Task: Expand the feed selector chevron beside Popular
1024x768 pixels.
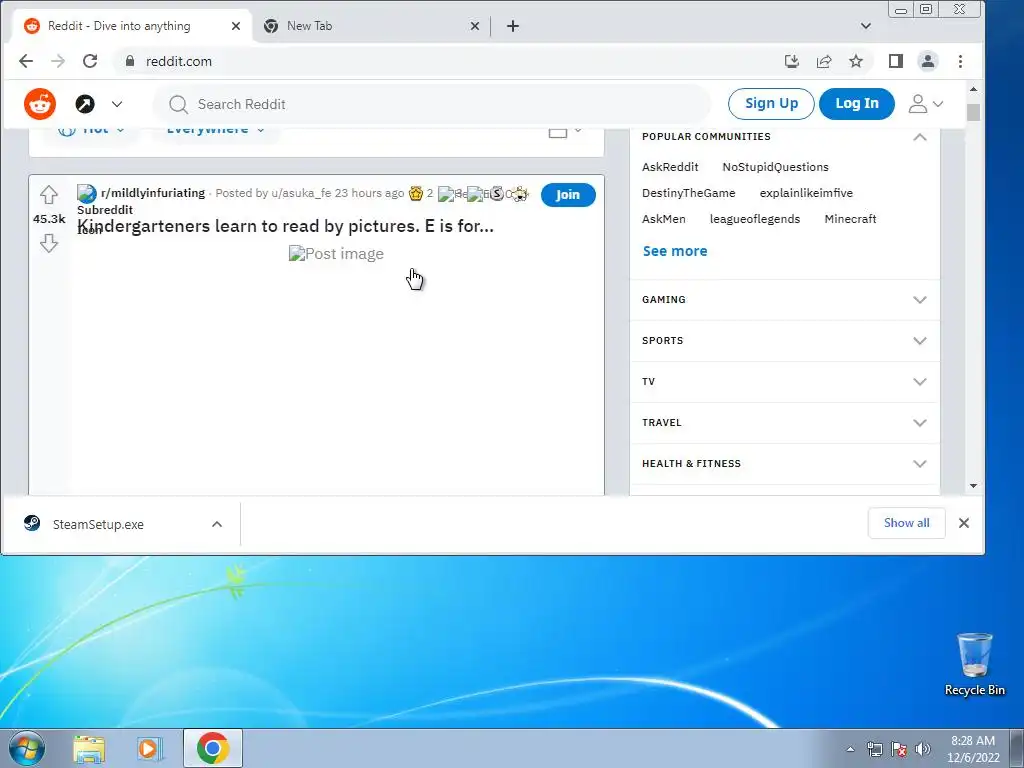Action: [117, 104]
